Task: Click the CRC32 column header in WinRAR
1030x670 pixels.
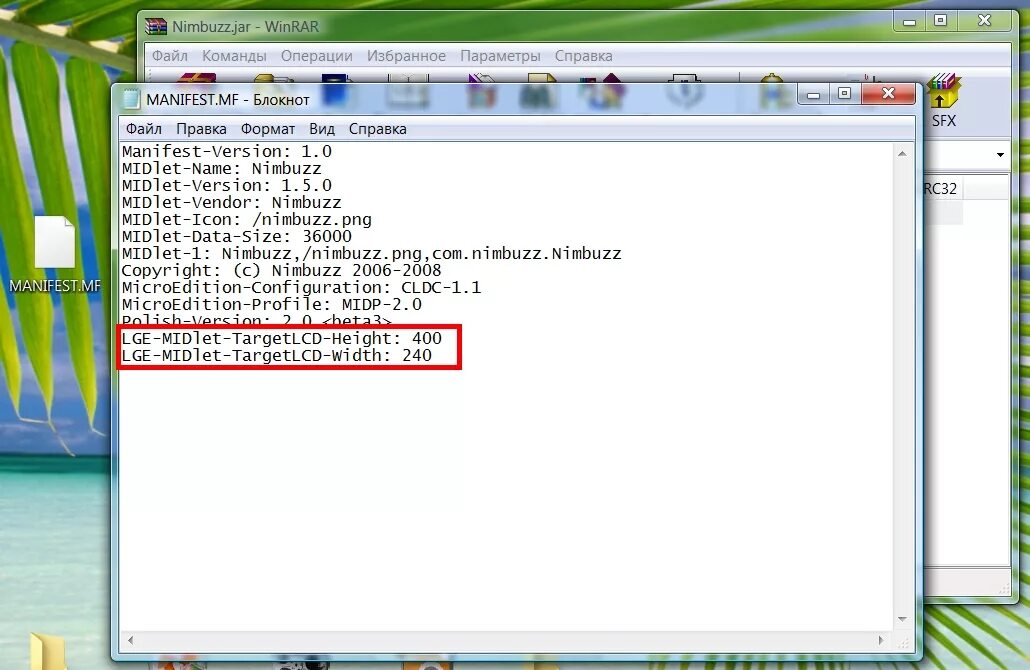Action: (x=941, y=189)
